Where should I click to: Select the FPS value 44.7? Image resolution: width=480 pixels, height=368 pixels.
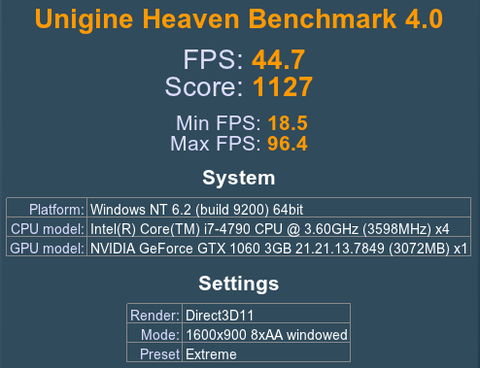(278, 59)
